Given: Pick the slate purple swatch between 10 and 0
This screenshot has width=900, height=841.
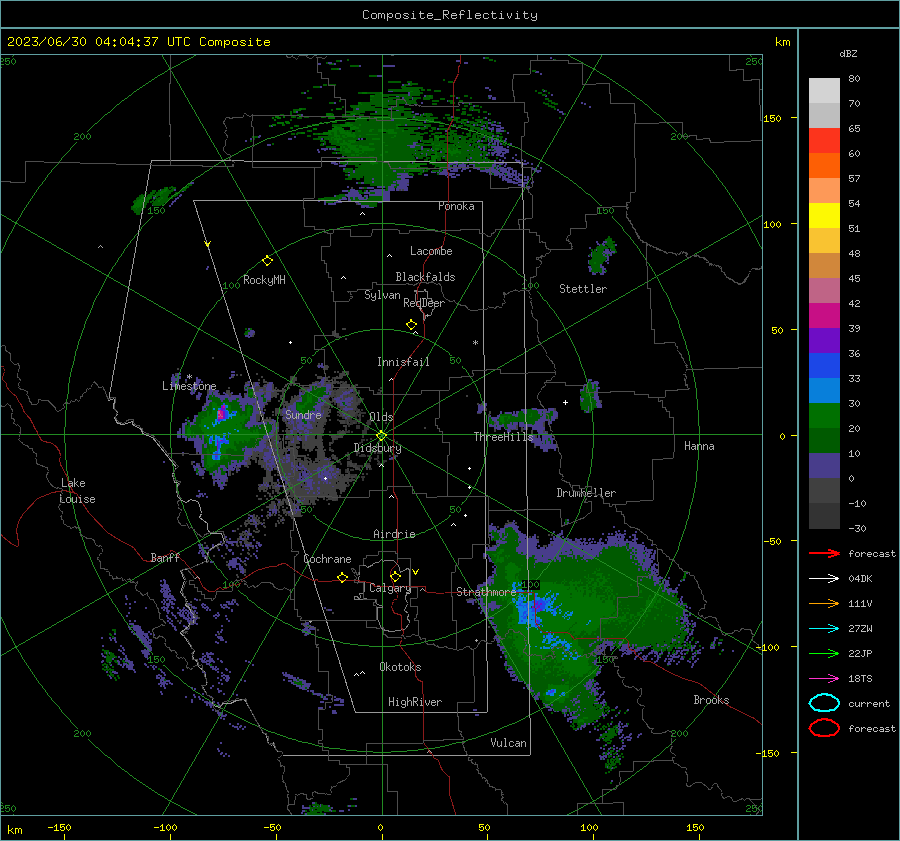Looking at the screenshot, I should coord(824,466).
